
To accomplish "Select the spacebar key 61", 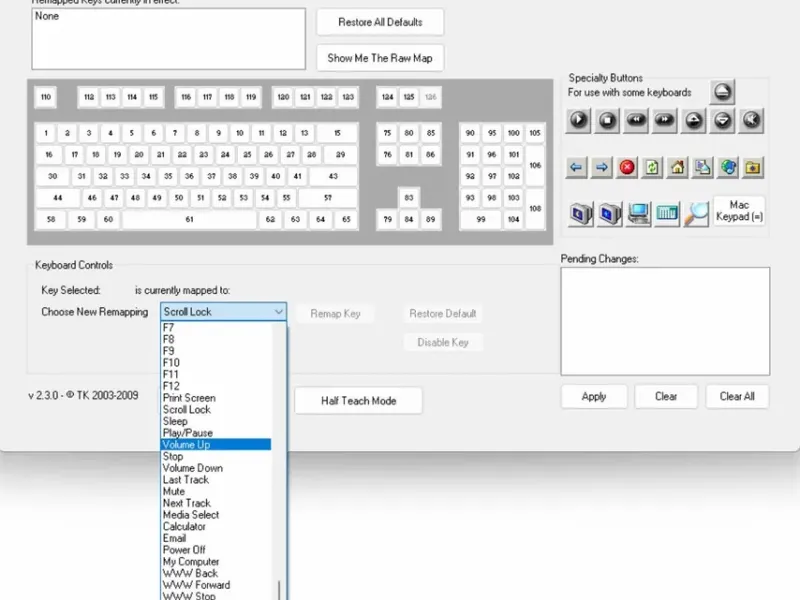I will click(x=189, y=219).
